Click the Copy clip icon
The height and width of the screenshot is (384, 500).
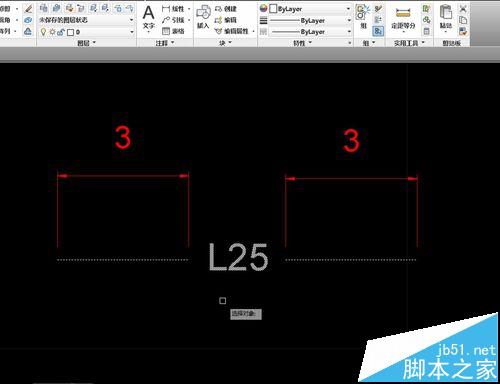(x=463, y=20)
